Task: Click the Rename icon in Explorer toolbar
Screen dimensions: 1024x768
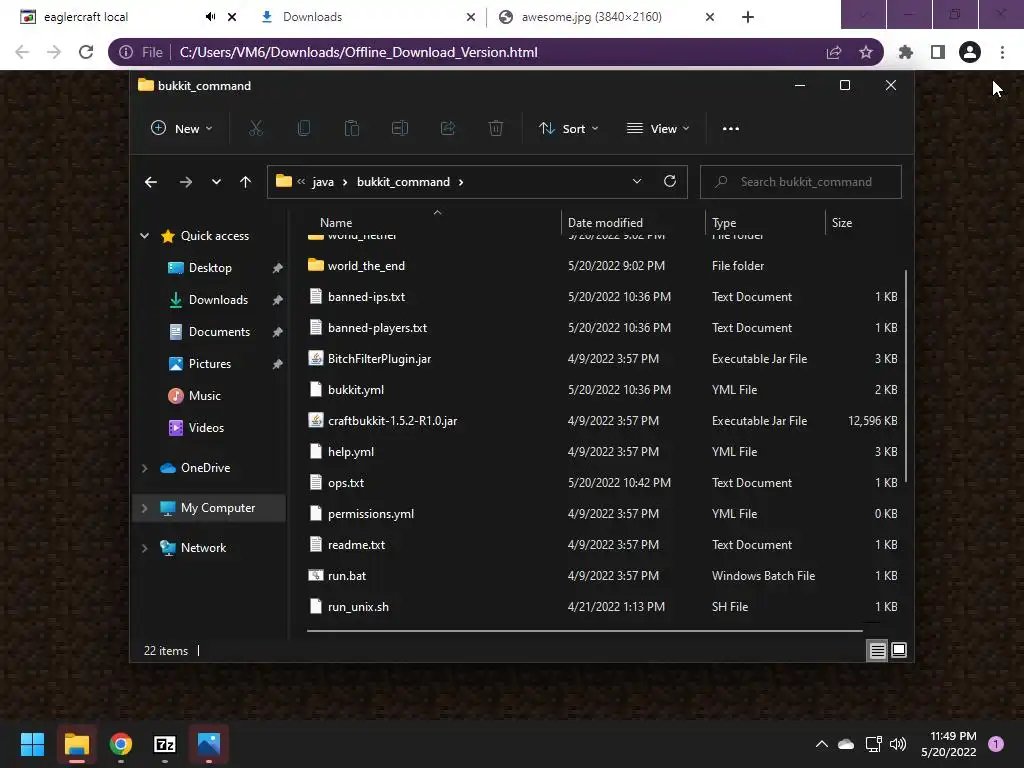Action: click(400, 129)
